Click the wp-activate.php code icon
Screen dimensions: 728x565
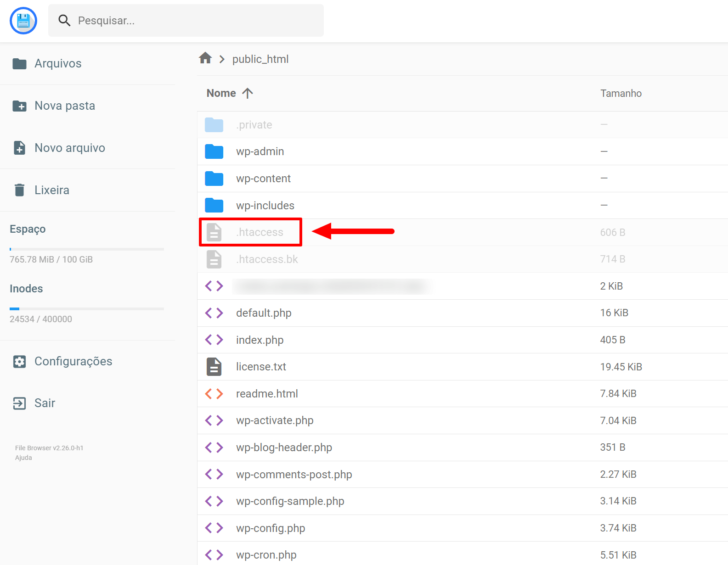click(214, 421)
